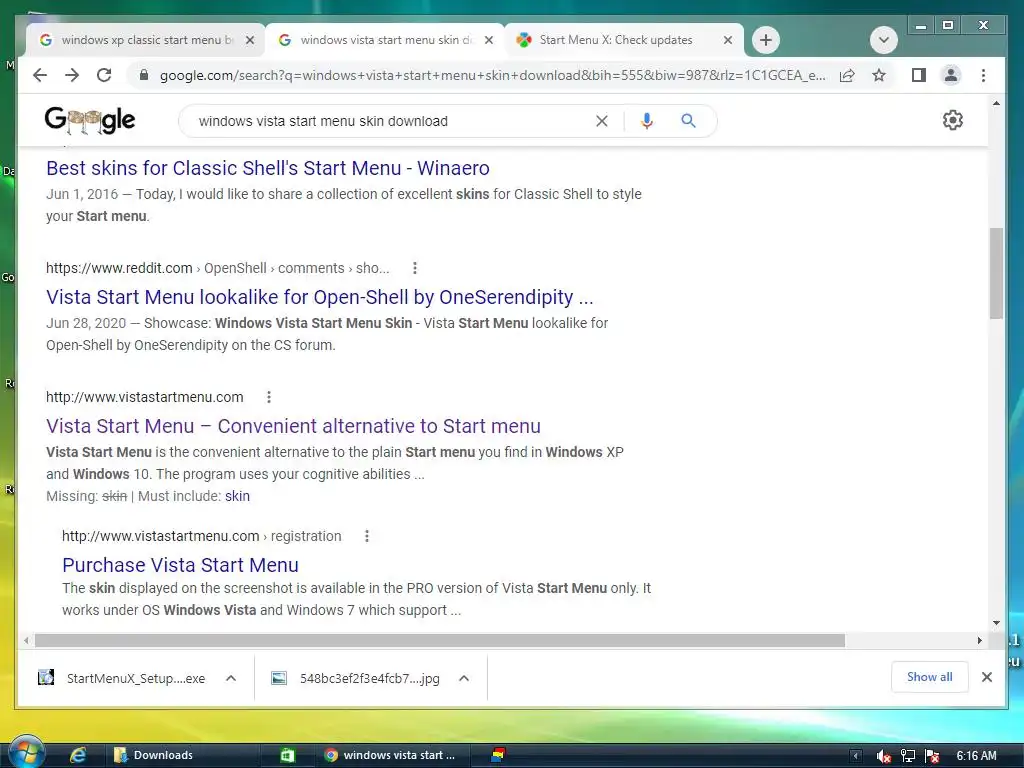Switch to the Downloads taskbar window
Viewport: 1024px width, 768px height.
pos(185,756)
